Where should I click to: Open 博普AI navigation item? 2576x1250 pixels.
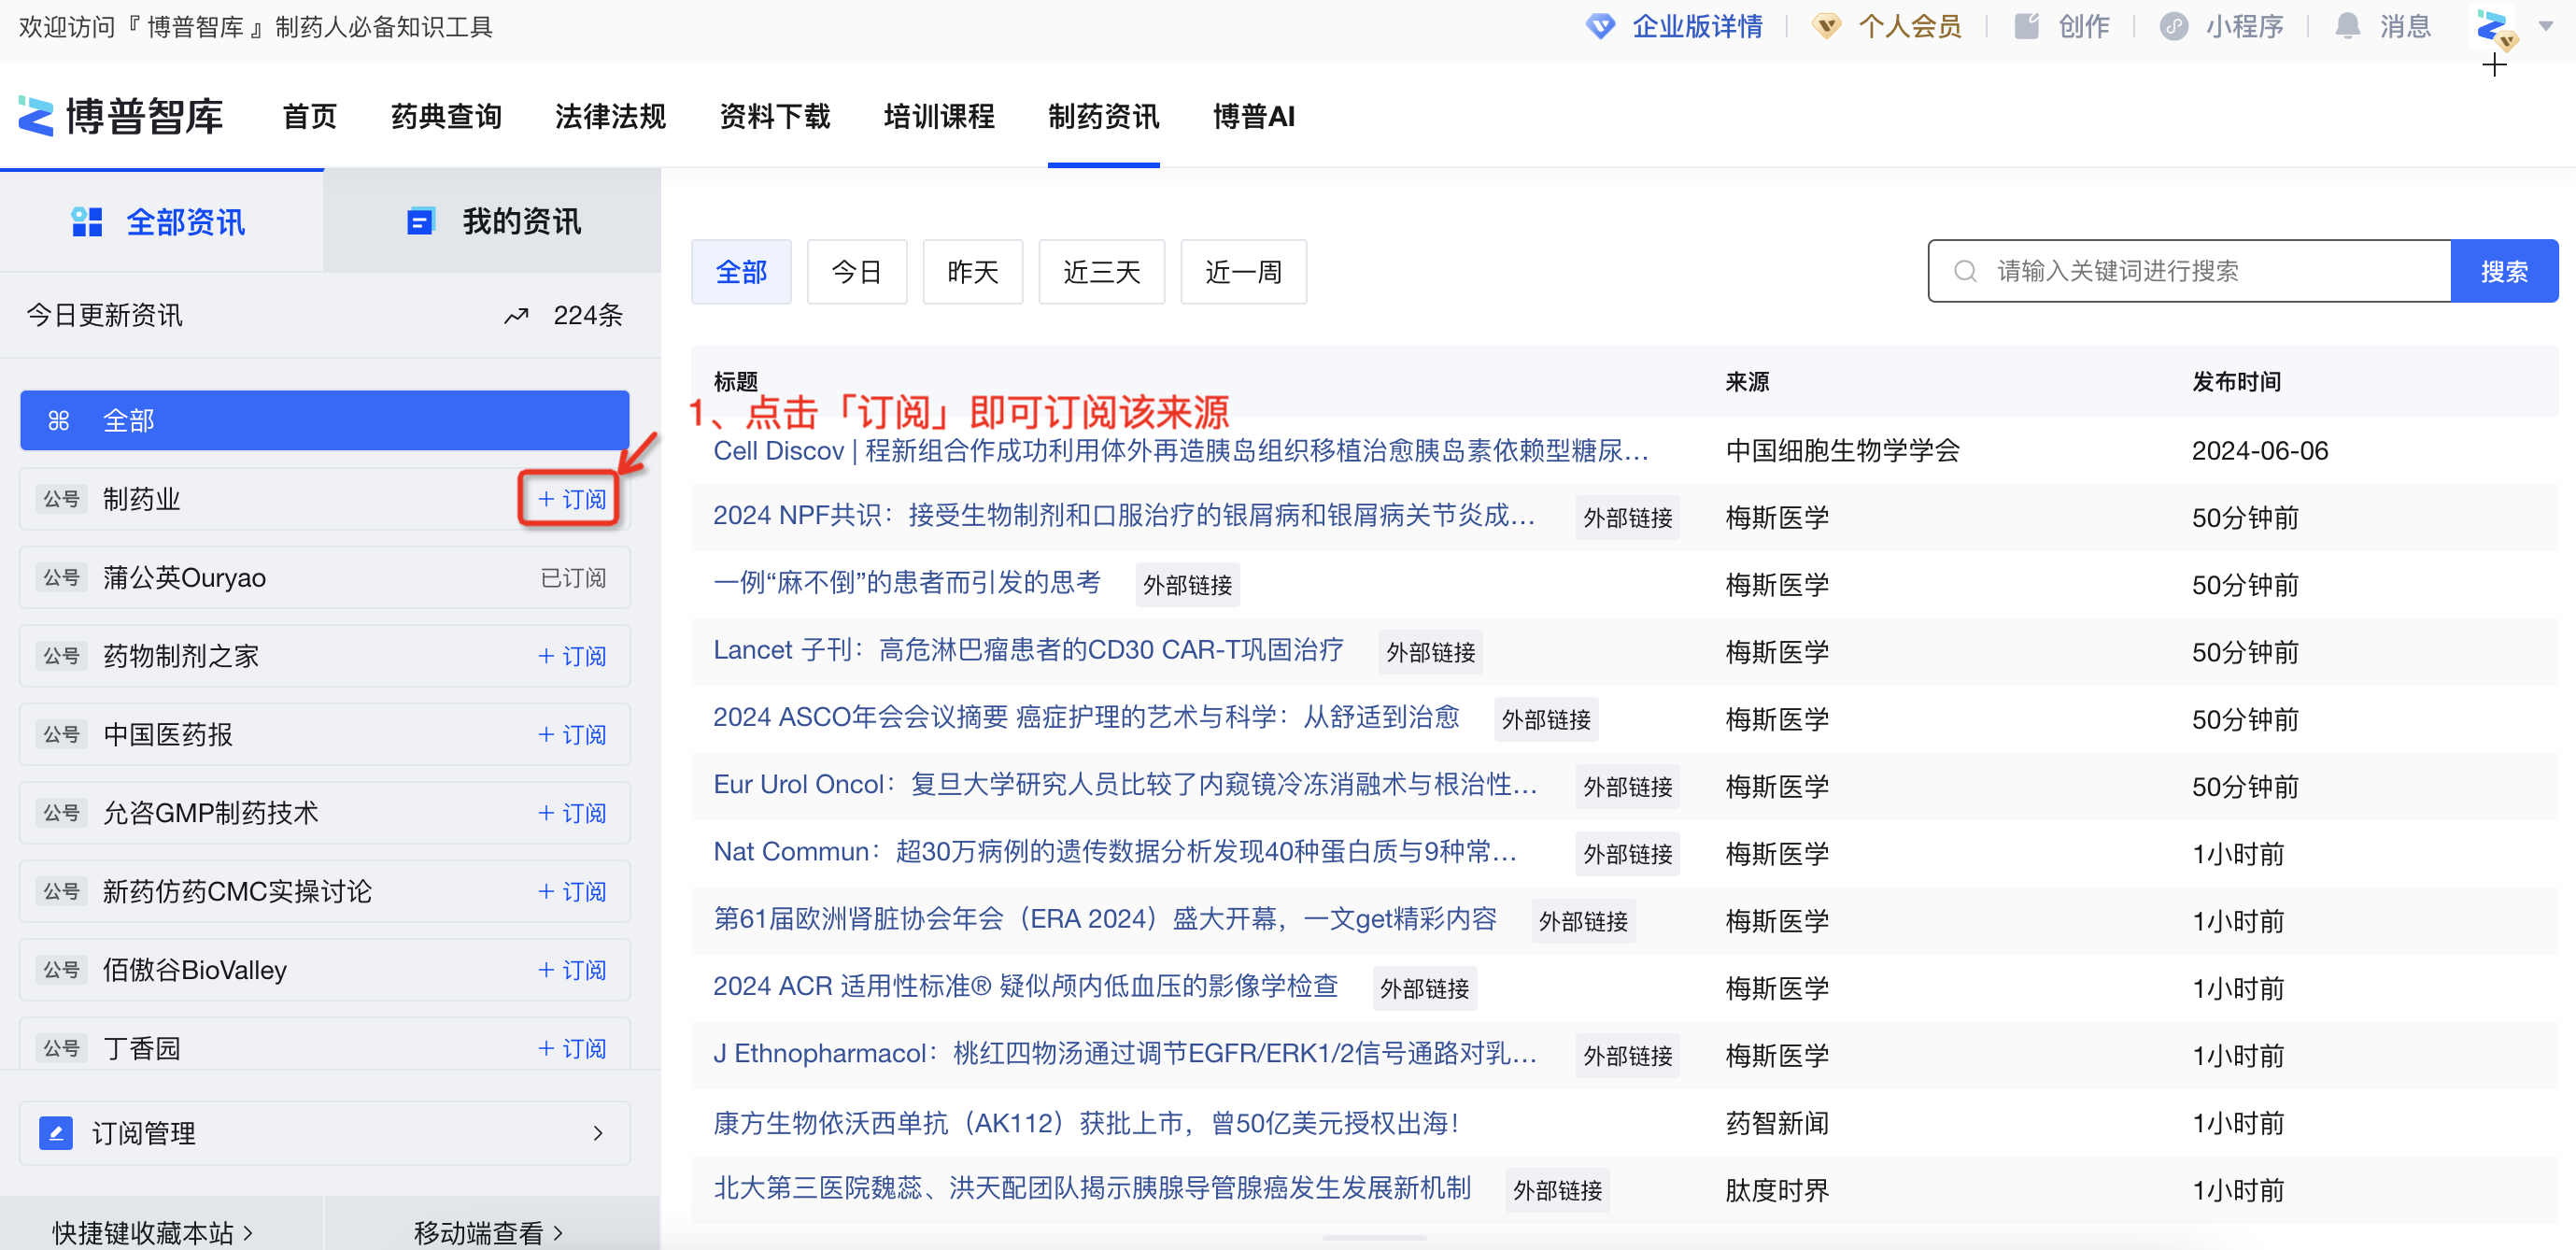coord(1253,116)
